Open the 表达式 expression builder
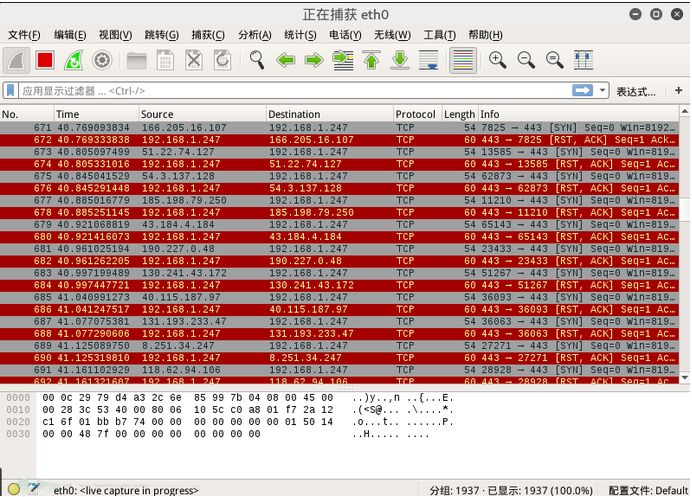The image size is (692, 497). 636,91
